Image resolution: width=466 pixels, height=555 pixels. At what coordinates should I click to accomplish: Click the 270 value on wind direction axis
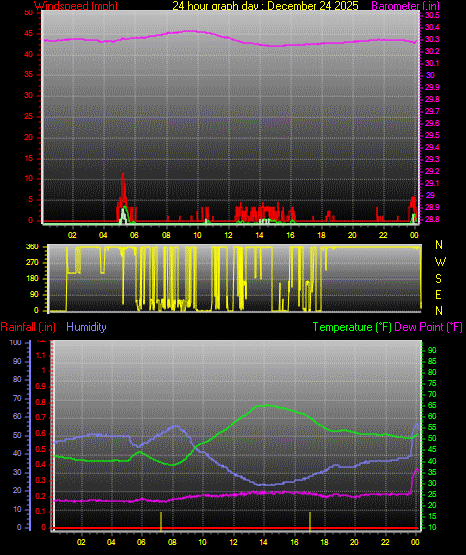(32, 263)
